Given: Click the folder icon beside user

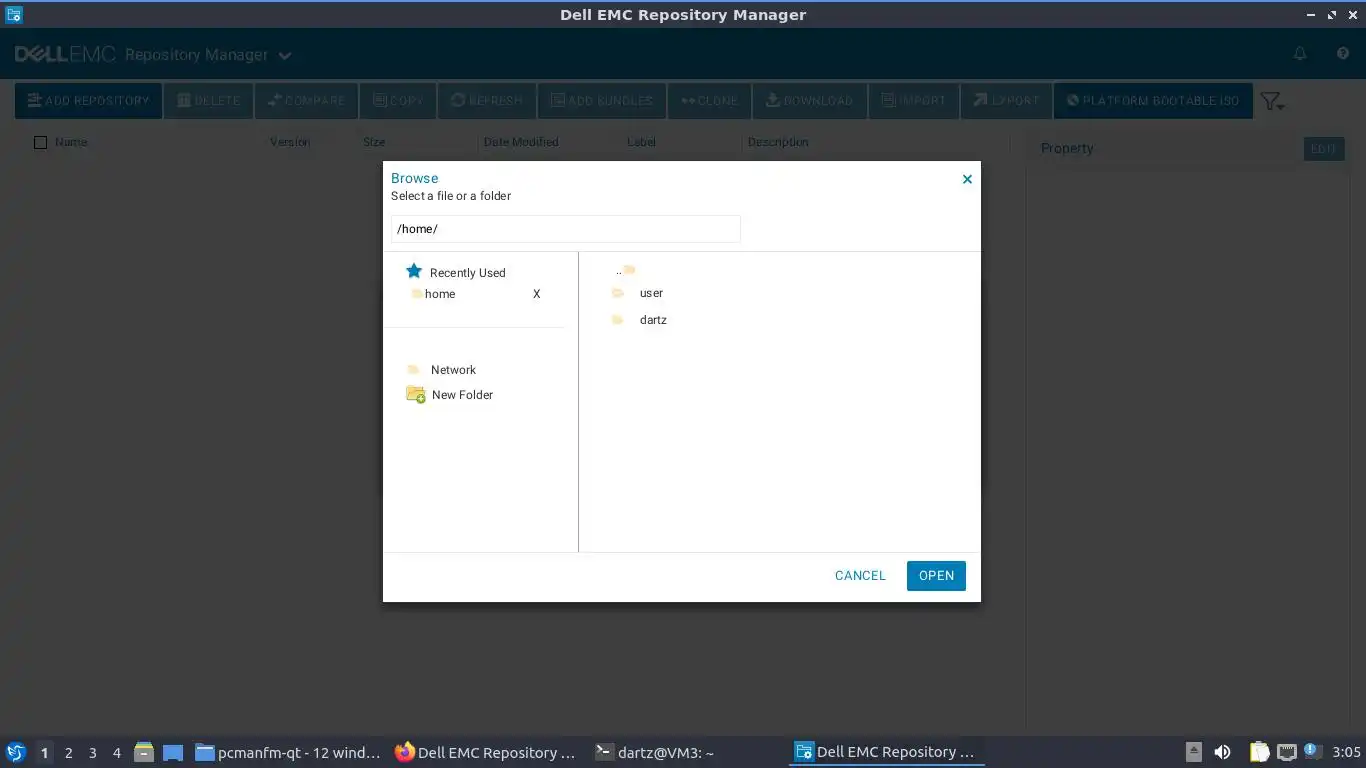Looking at the screenshot, I should click(618, 293).
